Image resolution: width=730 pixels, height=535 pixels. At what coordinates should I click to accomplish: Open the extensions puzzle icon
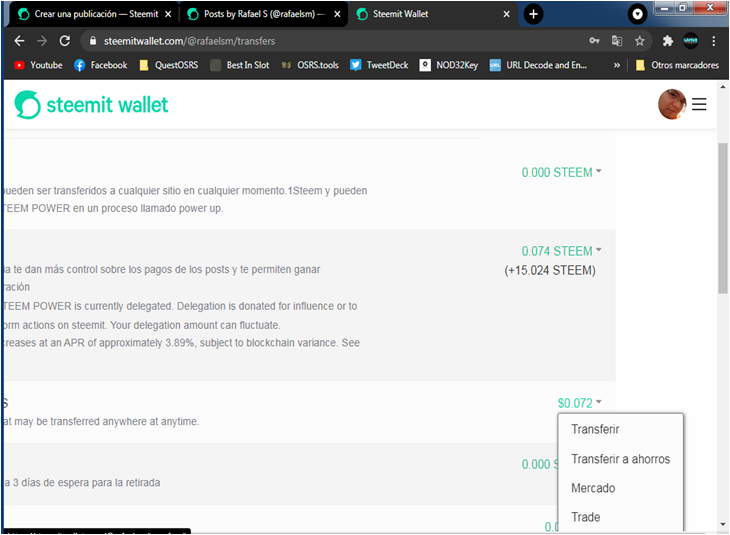click(668, 41)
